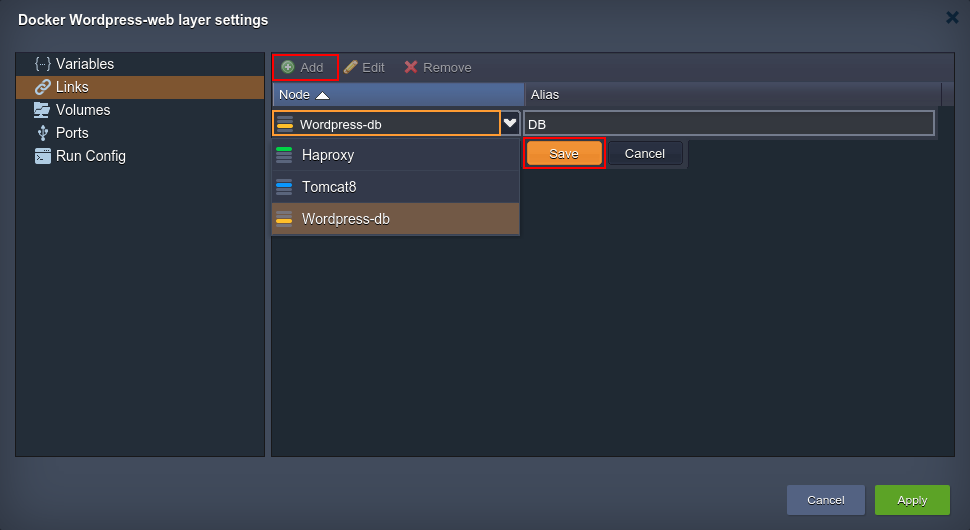Select Links in the sidebar
Screen dimensions: 970x530
point(140,87)
